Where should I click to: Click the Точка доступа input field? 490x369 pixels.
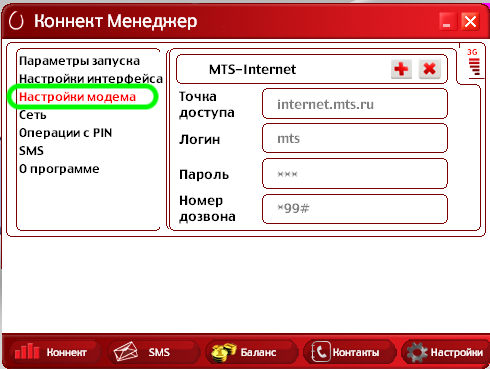(355, 104)
